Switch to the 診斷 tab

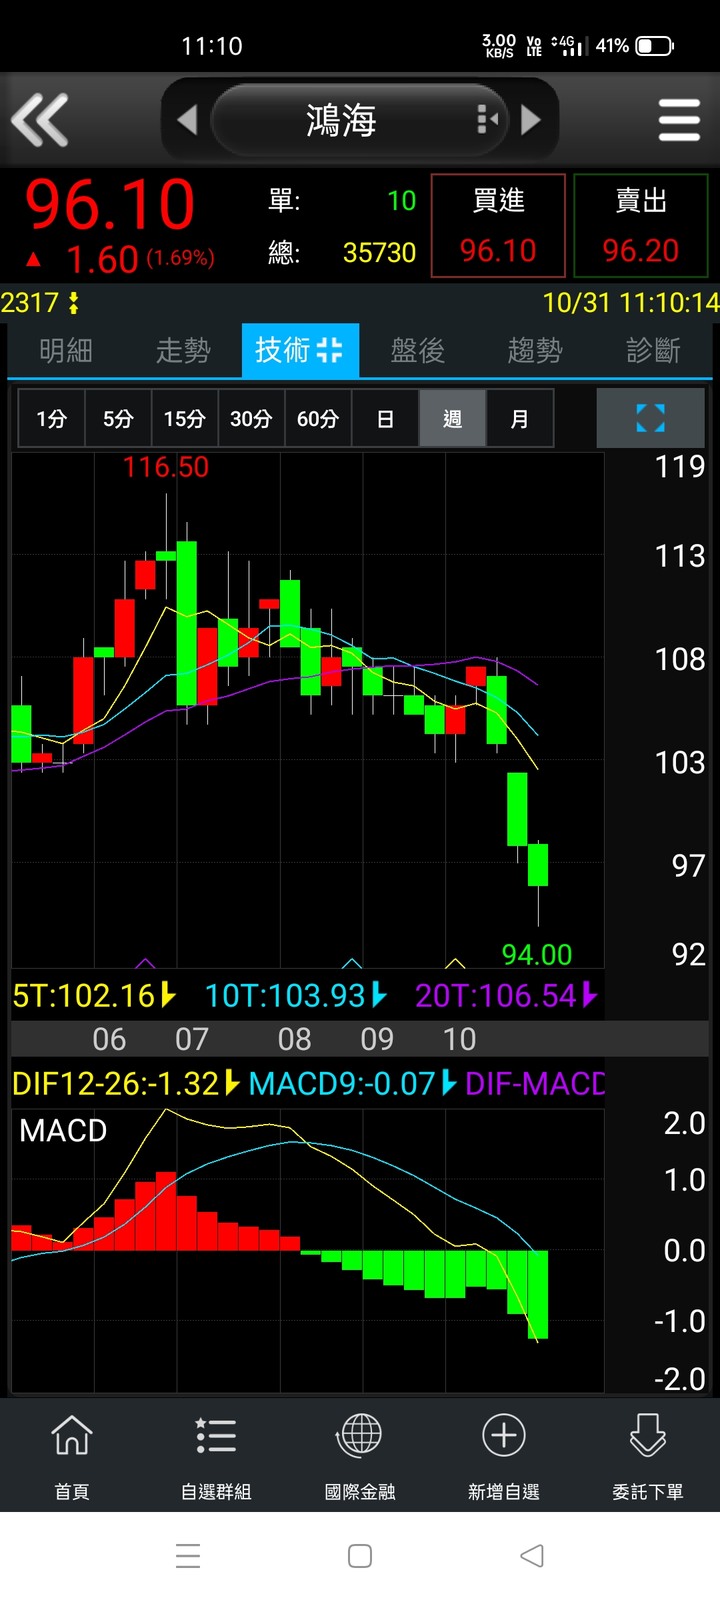tap(653, 350)
